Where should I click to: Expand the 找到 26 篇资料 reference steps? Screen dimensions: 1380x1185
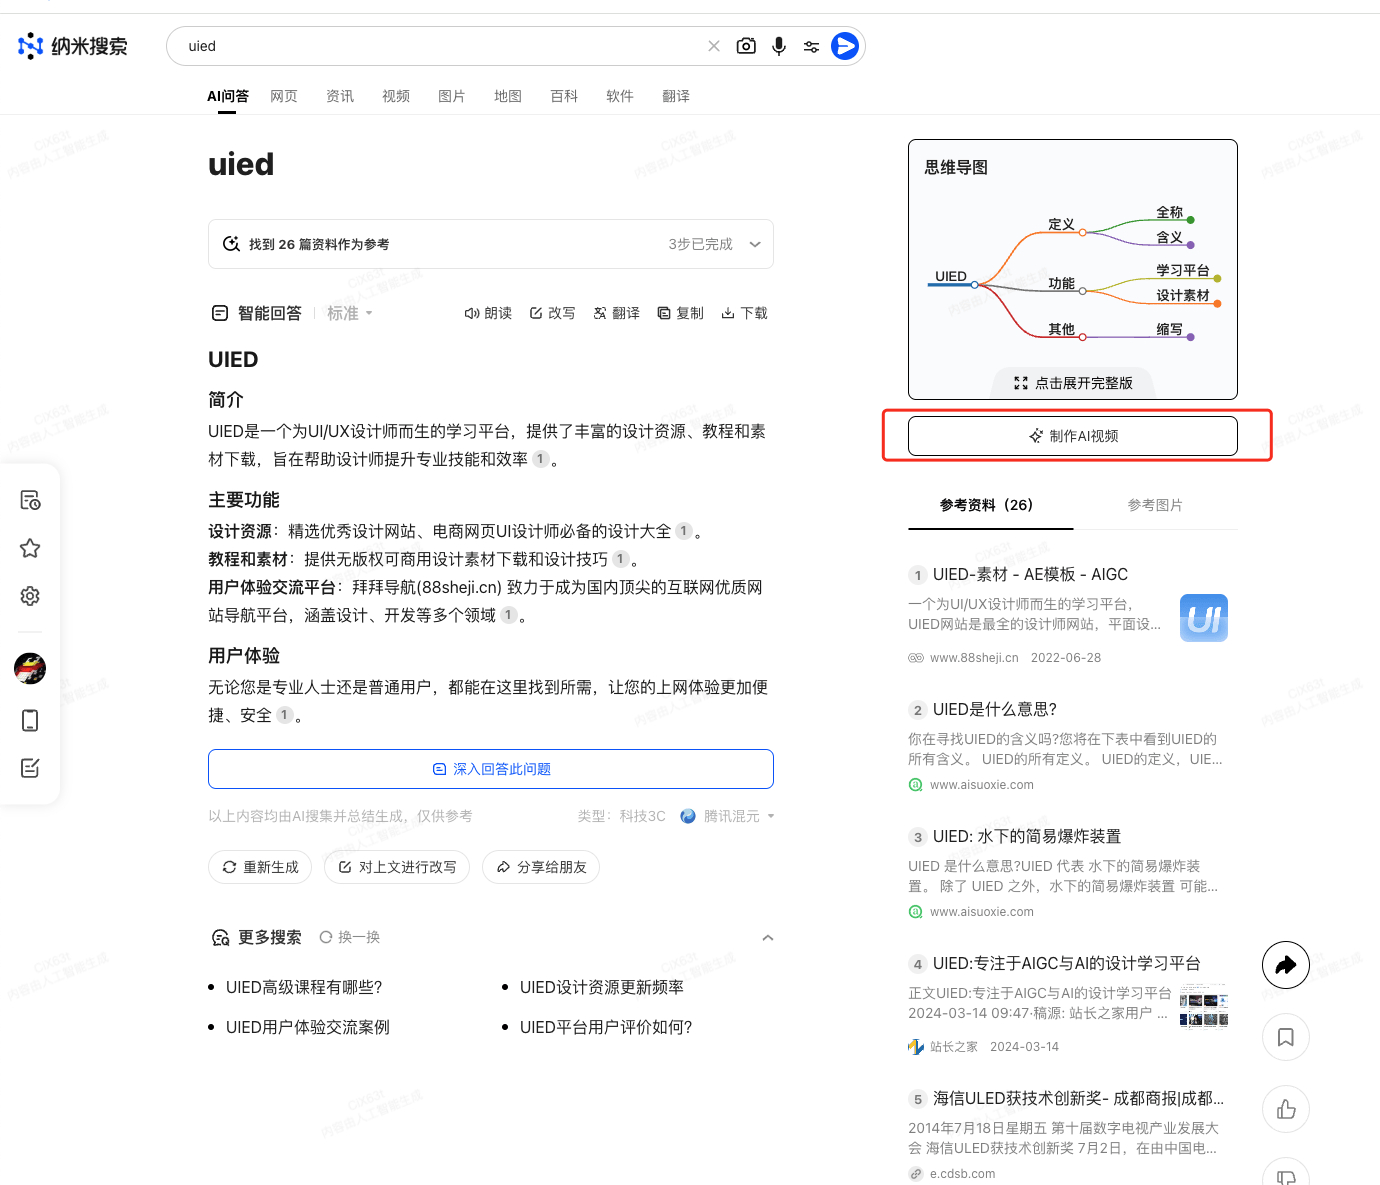point(491,244)
